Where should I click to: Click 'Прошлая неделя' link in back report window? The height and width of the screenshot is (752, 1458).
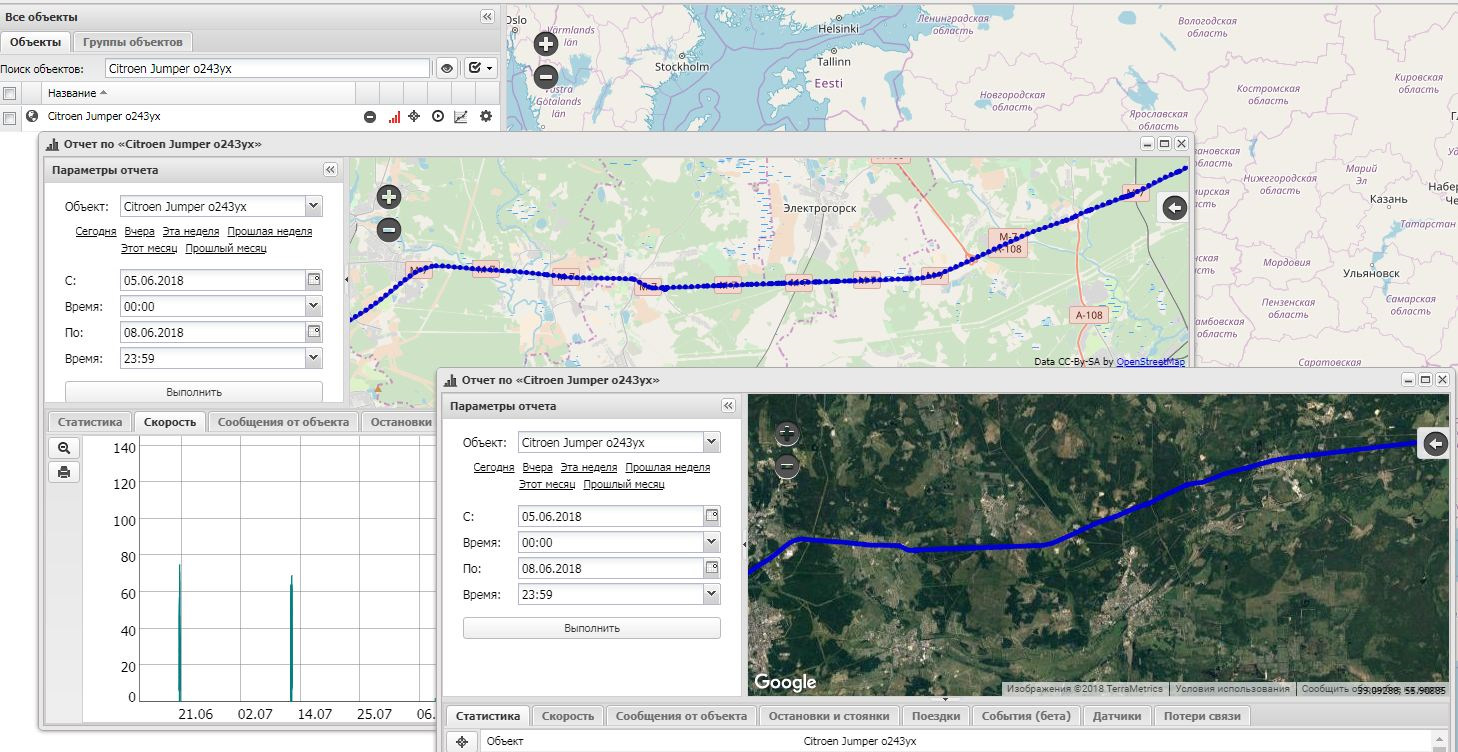coord(270,231)
